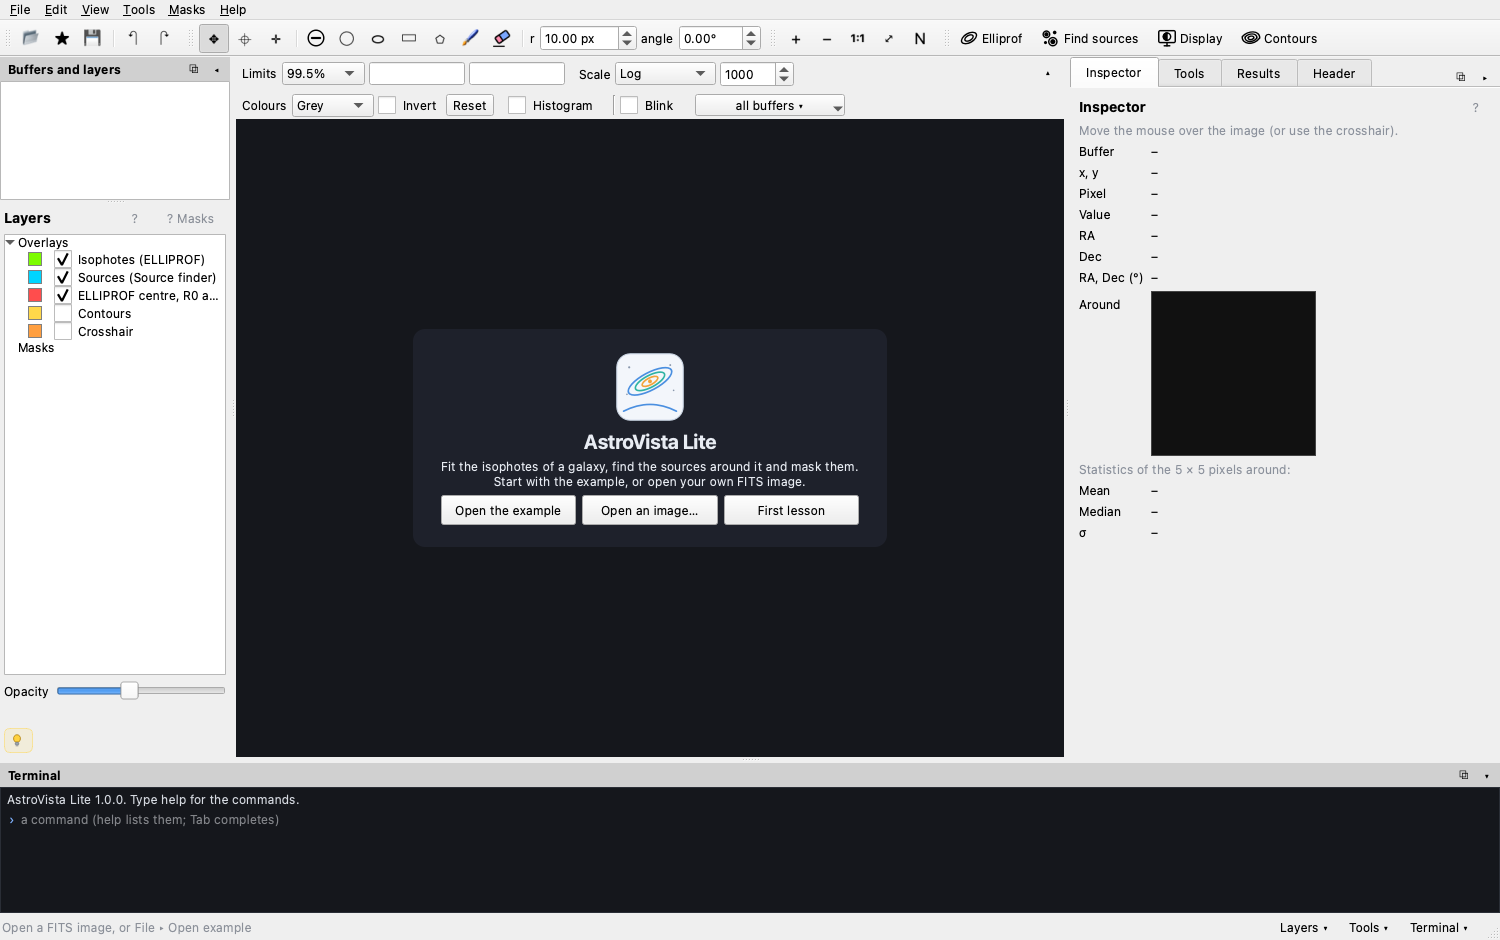The height and width of the screenshot is (940, 1500).
Task: Click the lightbulb hint icon
Action: [x=17, y=740]
